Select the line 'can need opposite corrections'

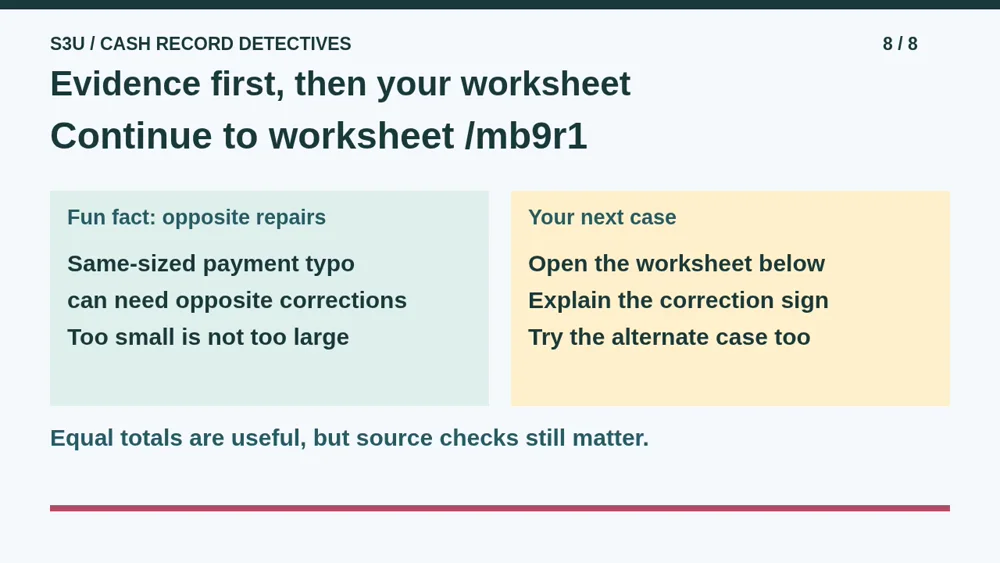click(x=237, y=300)
